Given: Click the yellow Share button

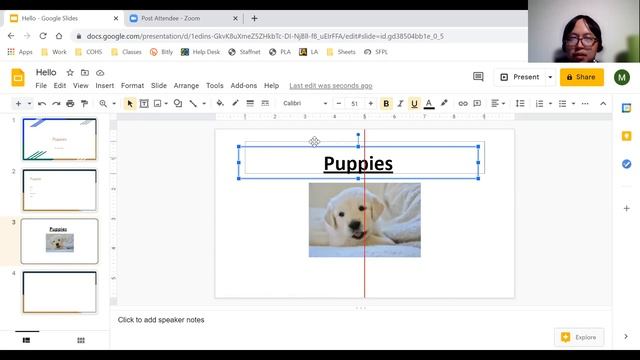Looking at the screenshot, I should pyautogui.click(x=582, y=77).
